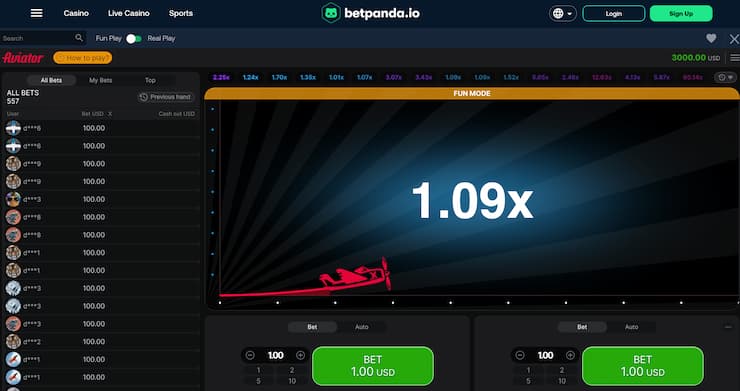This screenshot has width=740, height=391.
Task: Choose quick amount 5 in first bet panel
Action: [258, 381]
